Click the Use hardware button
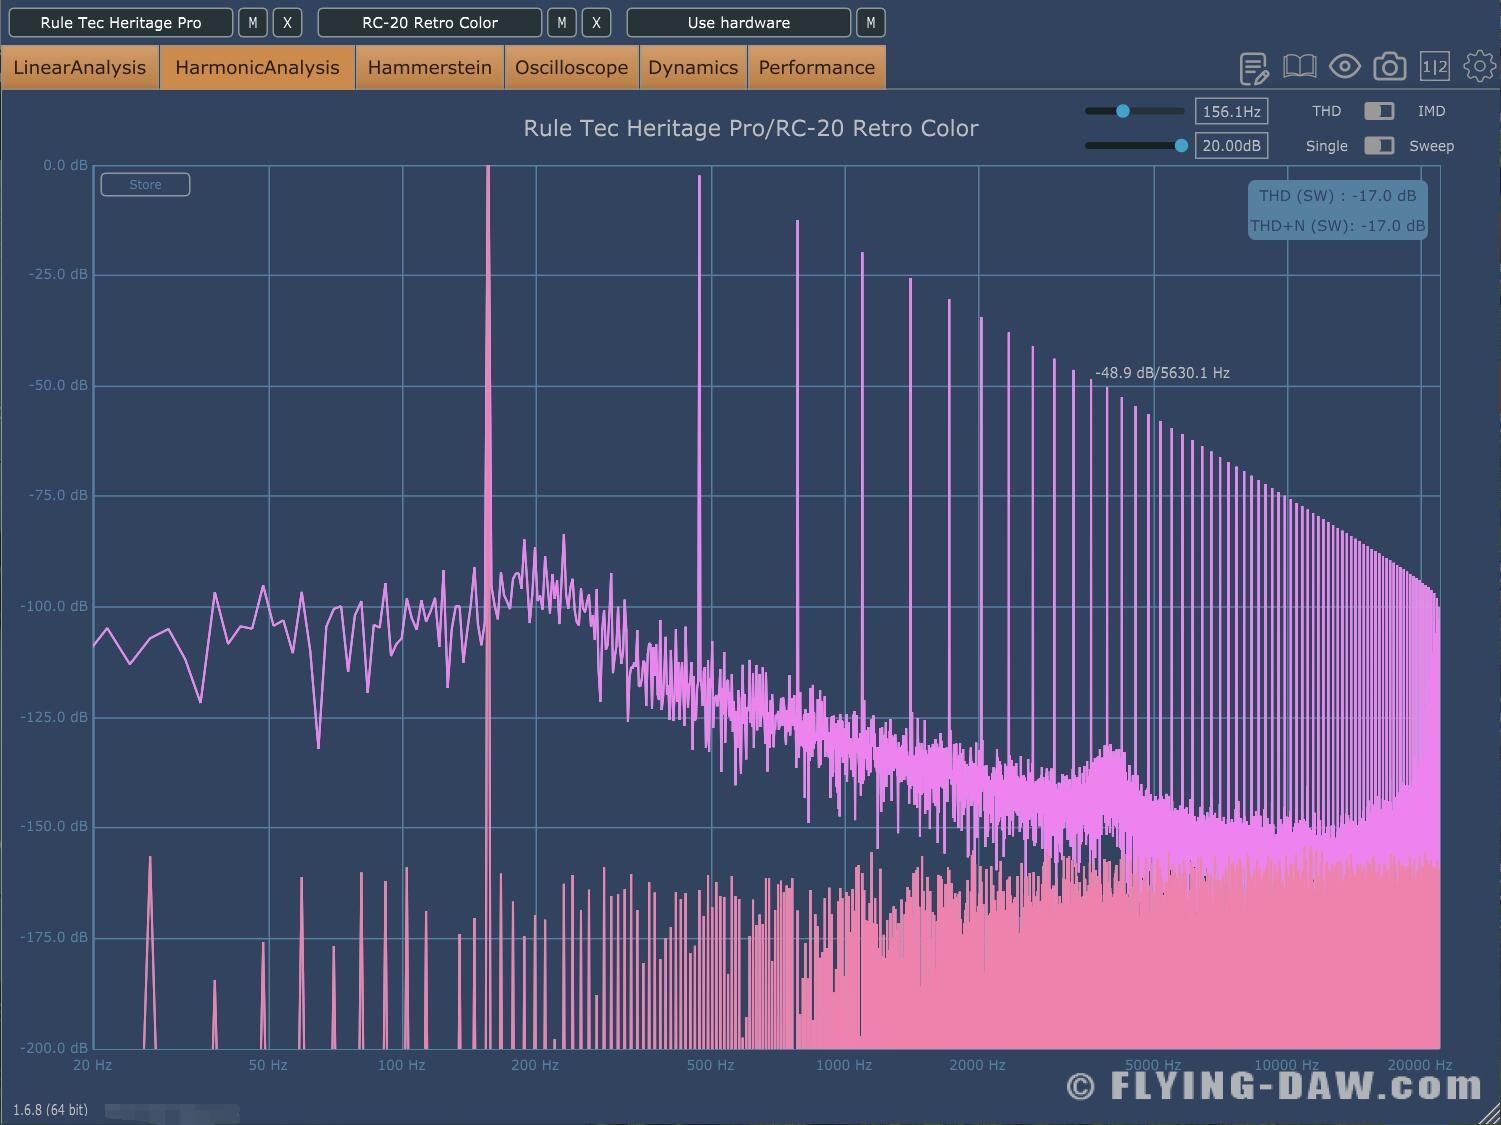The image size is (1501, 1125). tap(739, 22)
